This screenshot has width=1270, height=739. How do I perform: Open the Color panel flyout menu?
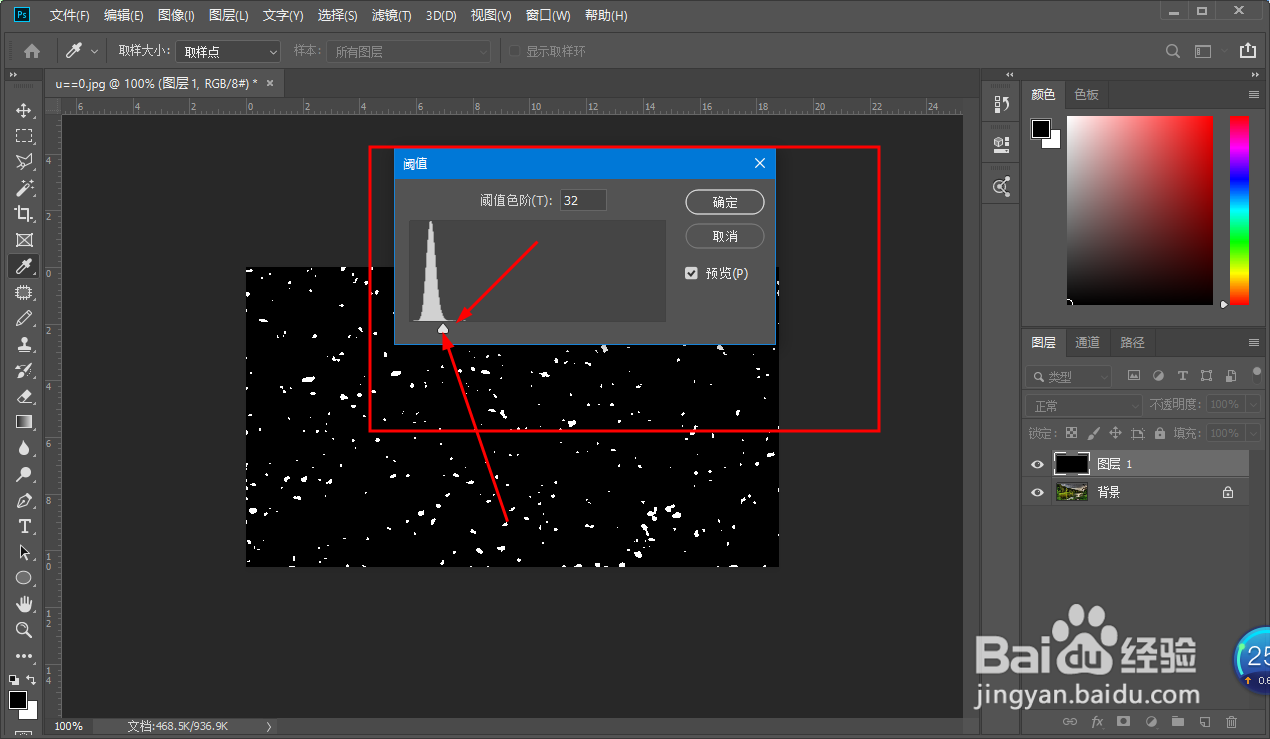[x=1253, y=94]
